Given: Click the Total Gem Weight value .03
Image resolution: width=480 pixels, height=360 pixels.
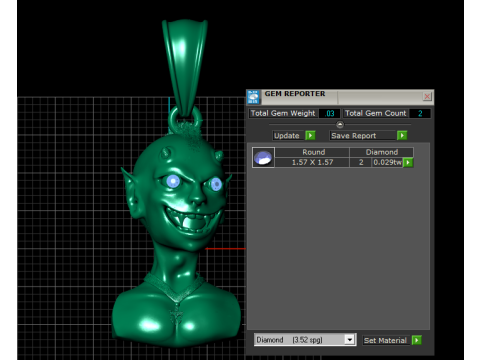Looking at the screenshot, I should click(329, 113).
